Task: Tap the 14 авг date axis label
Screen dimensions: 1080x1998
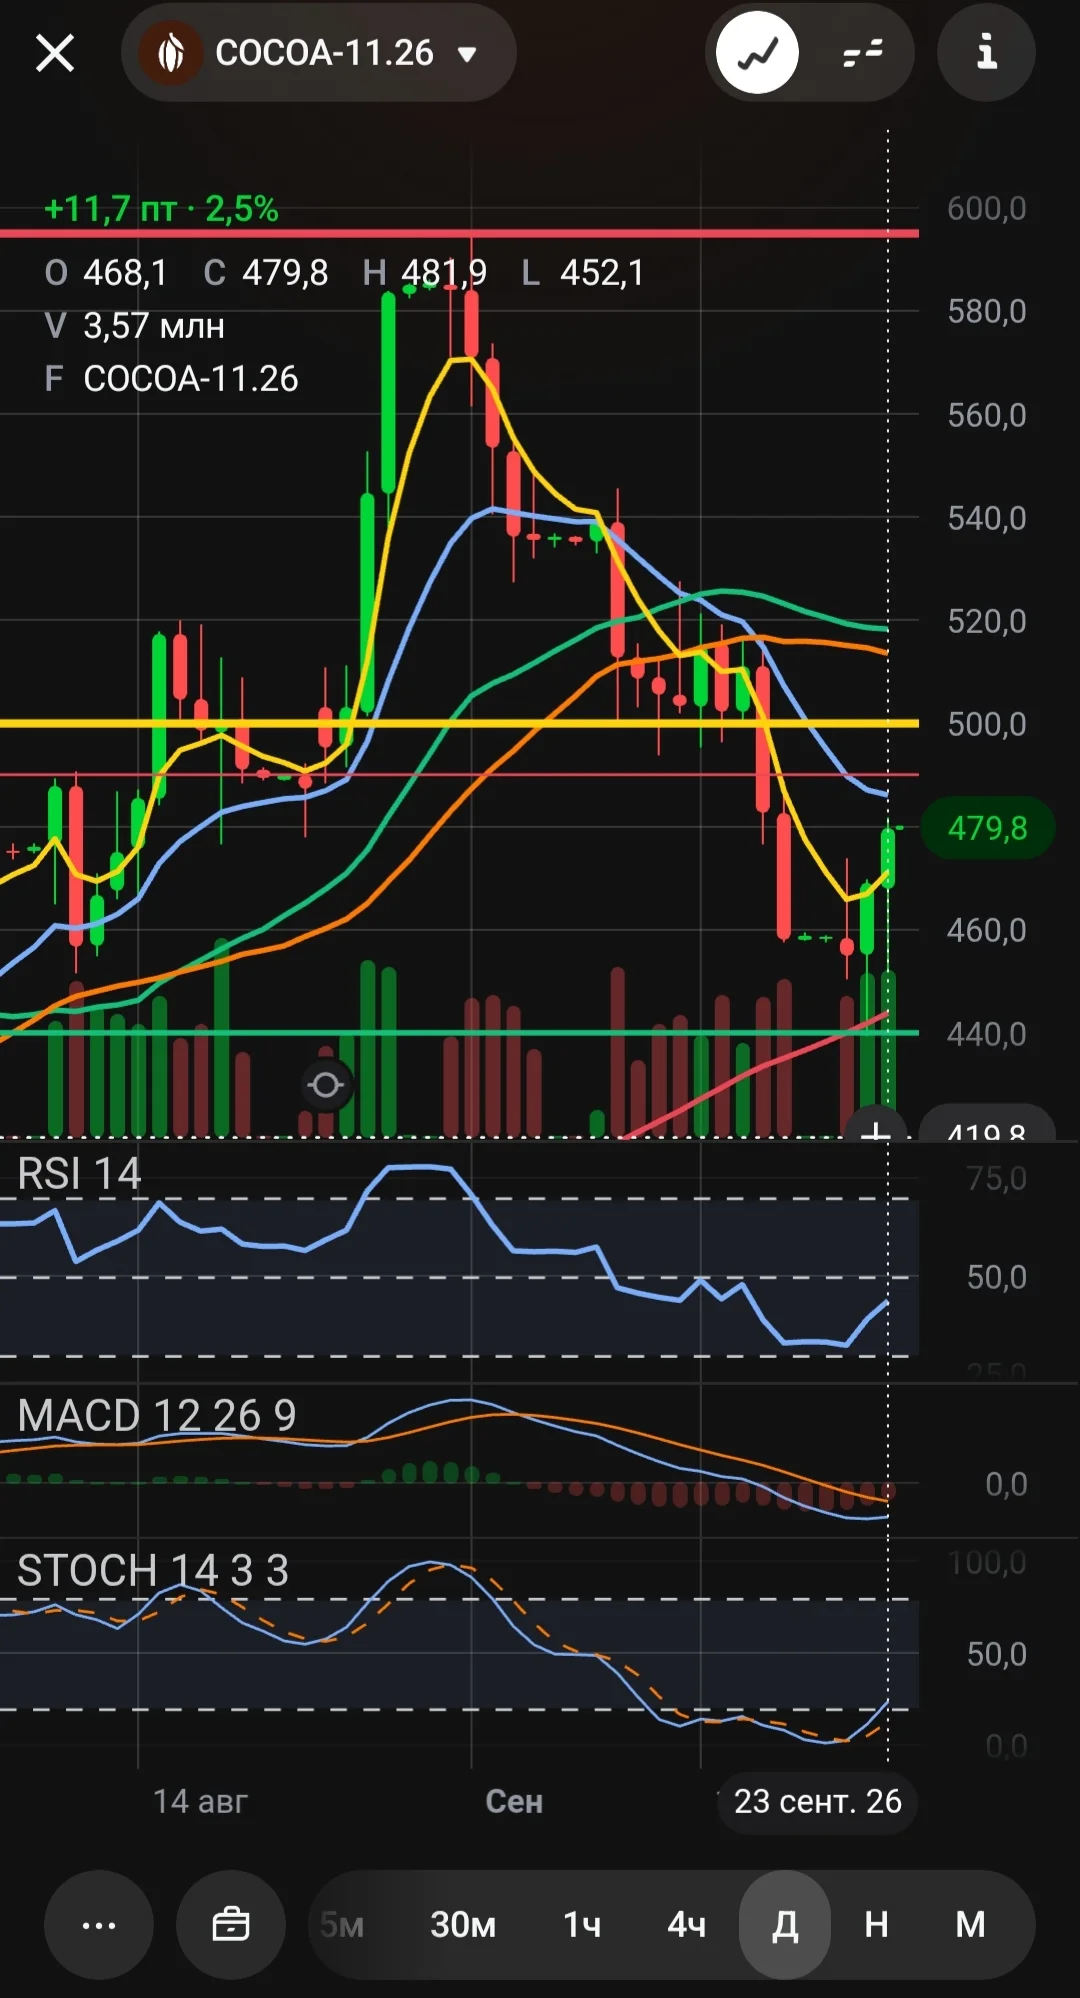Action: [200, 1802]
